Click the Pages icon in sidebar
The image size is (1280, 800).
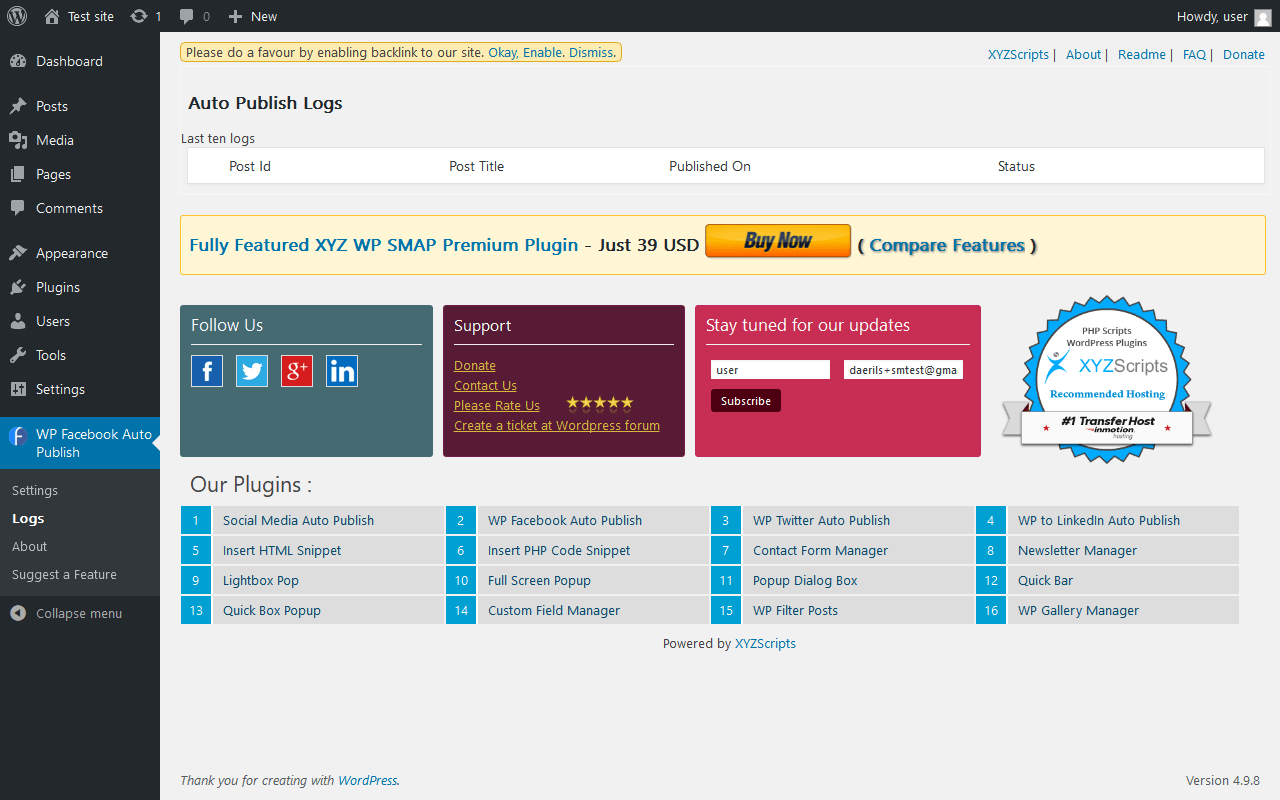[x=18, y=174]
